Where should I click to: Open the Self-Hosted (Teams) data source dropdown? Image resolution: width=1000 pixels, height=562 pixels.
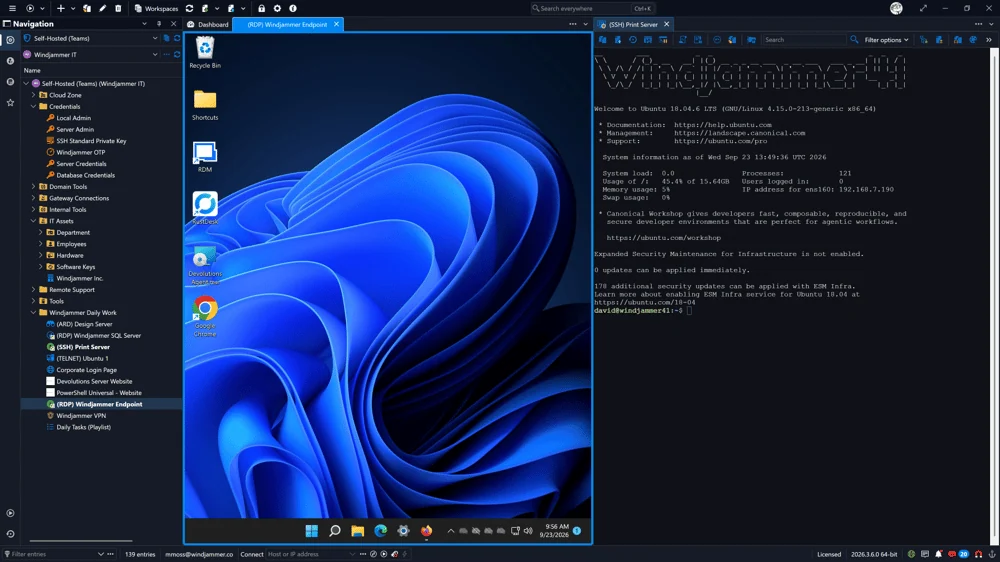click(x=154, y=38)
